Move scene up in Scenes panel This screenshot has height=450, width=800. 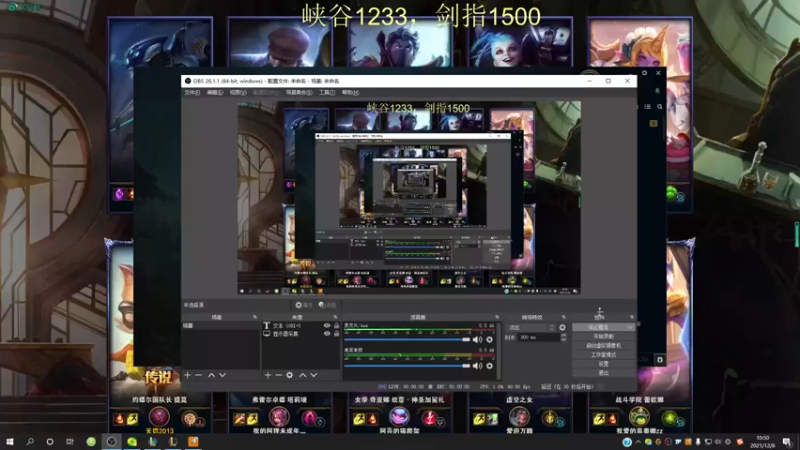(211, 375)
